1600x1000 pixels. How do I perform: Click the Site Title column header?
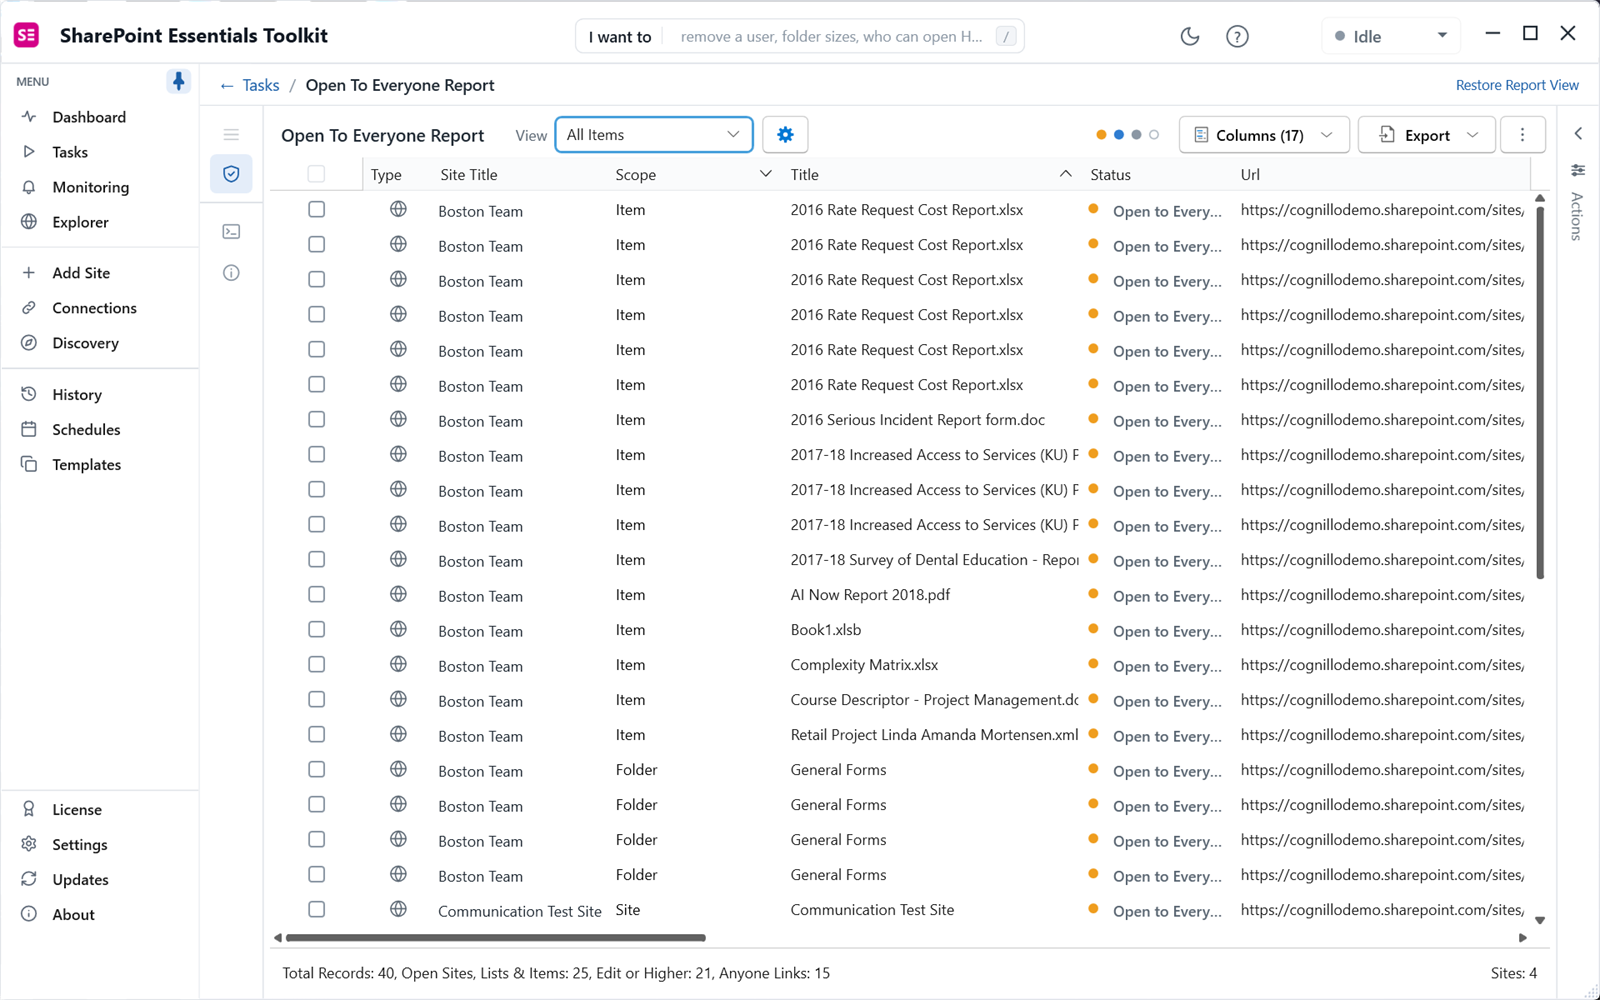[x=469, y=175]
